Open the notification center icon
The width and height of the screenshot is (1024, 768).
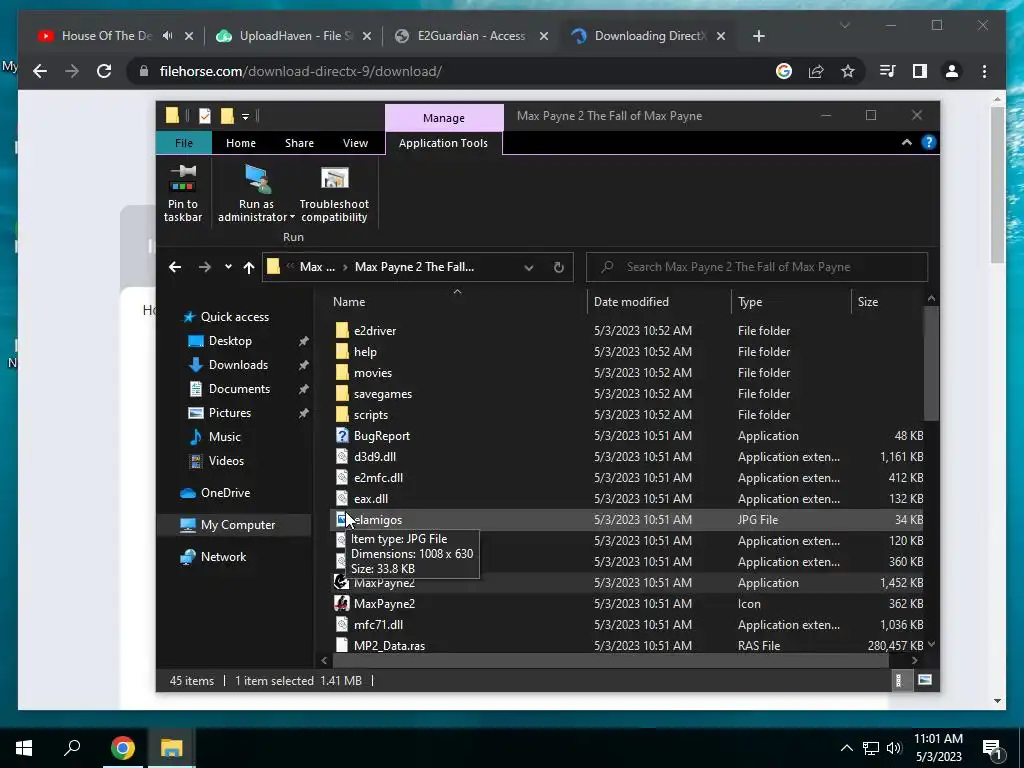(993, 748)
